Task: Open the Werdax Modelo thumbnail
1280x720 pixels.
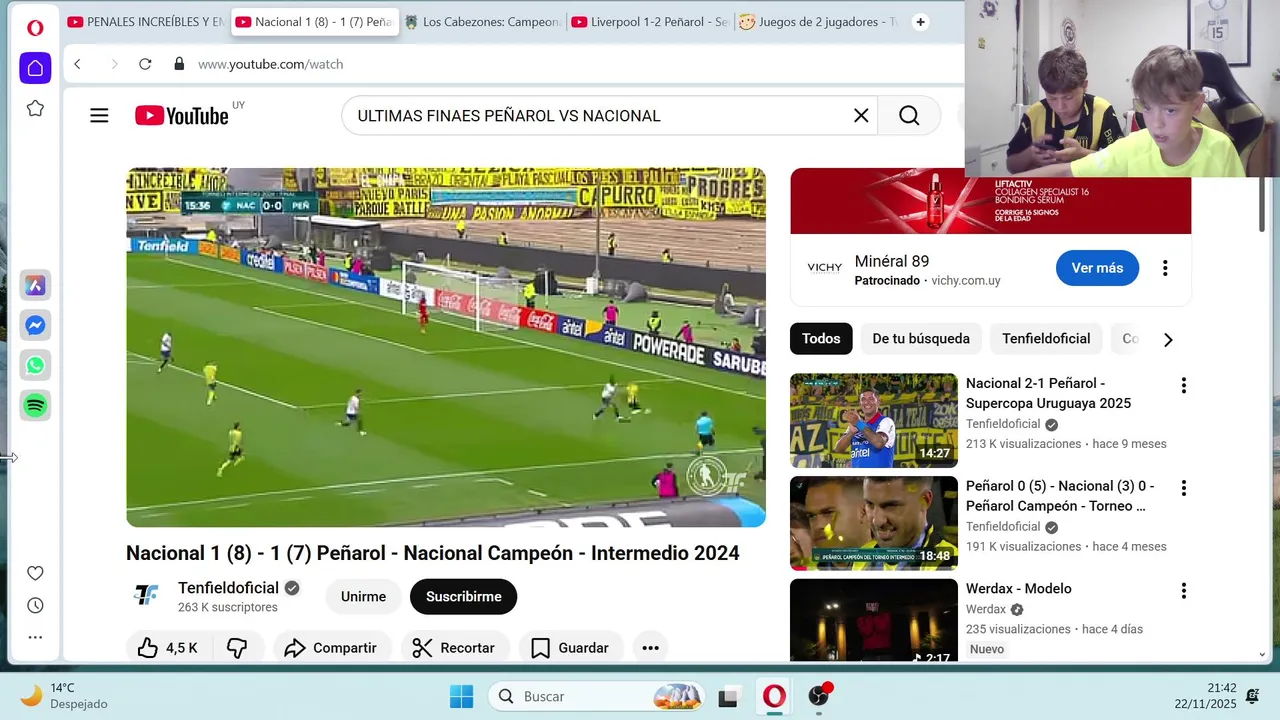Action: 874,620
